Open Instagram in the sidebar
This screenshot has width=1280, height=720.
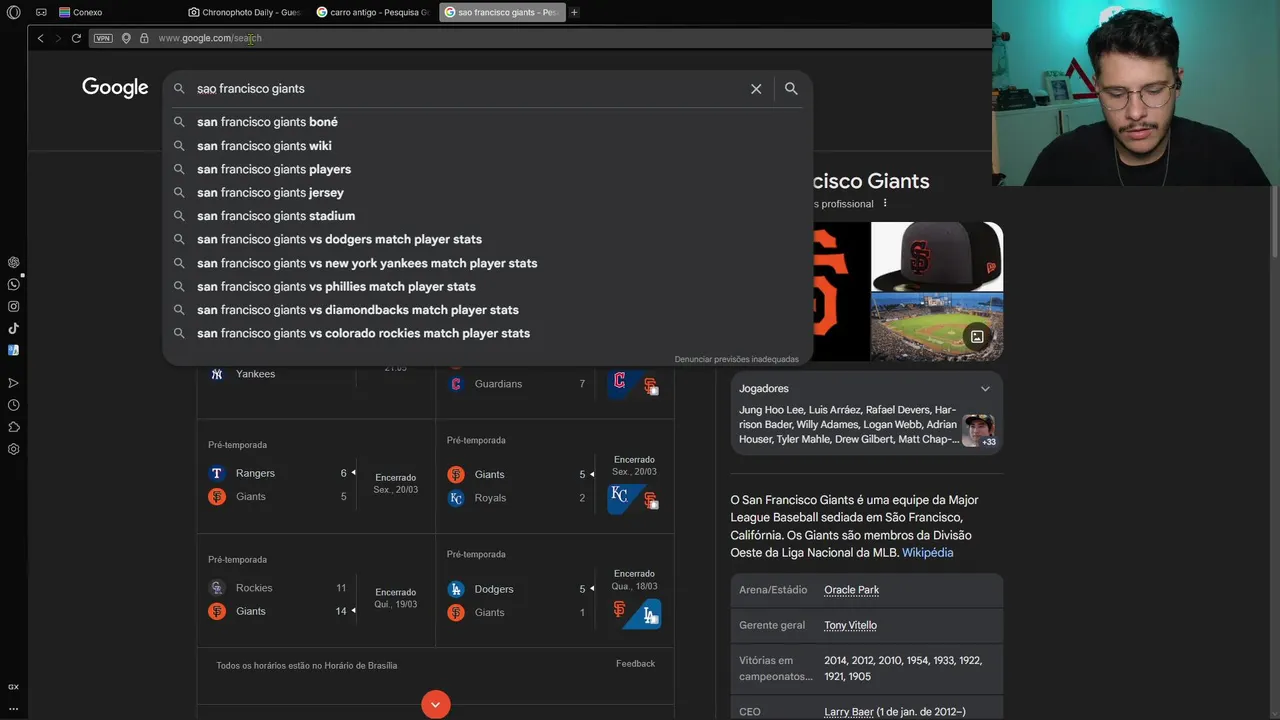(x=13, y=306)
